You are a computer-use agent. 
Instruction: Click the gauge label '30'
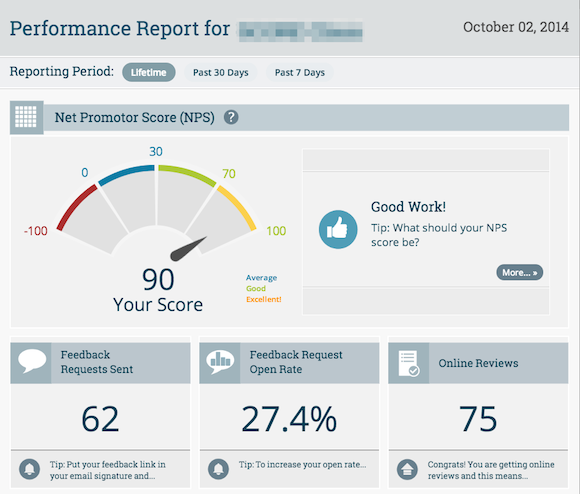[x=156, y=151]
